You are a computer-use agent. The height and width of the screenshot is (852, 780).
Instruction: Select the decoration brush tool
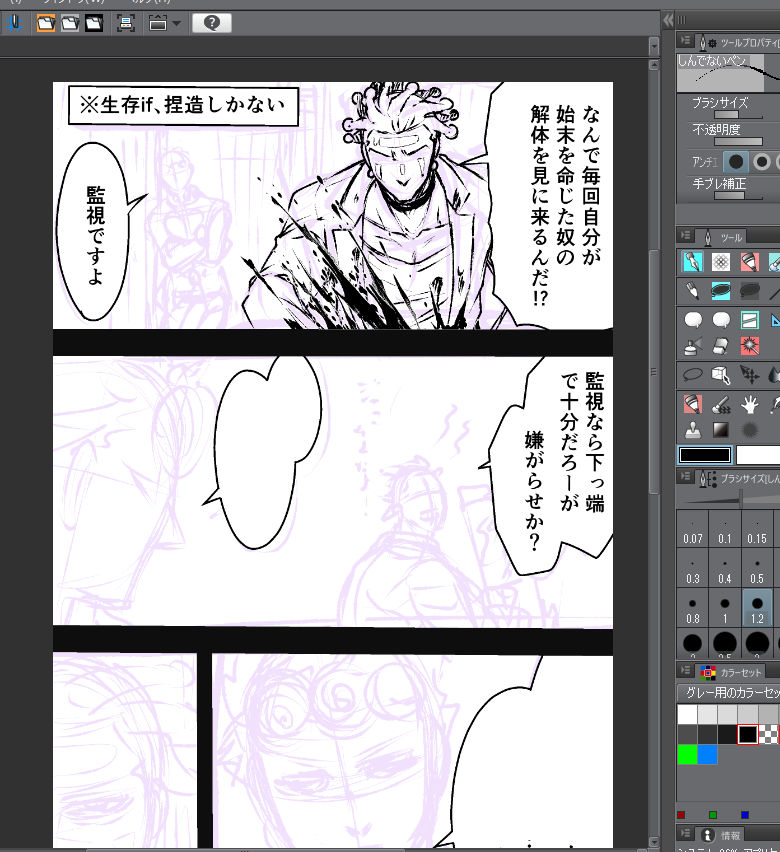tap(721, 404)
